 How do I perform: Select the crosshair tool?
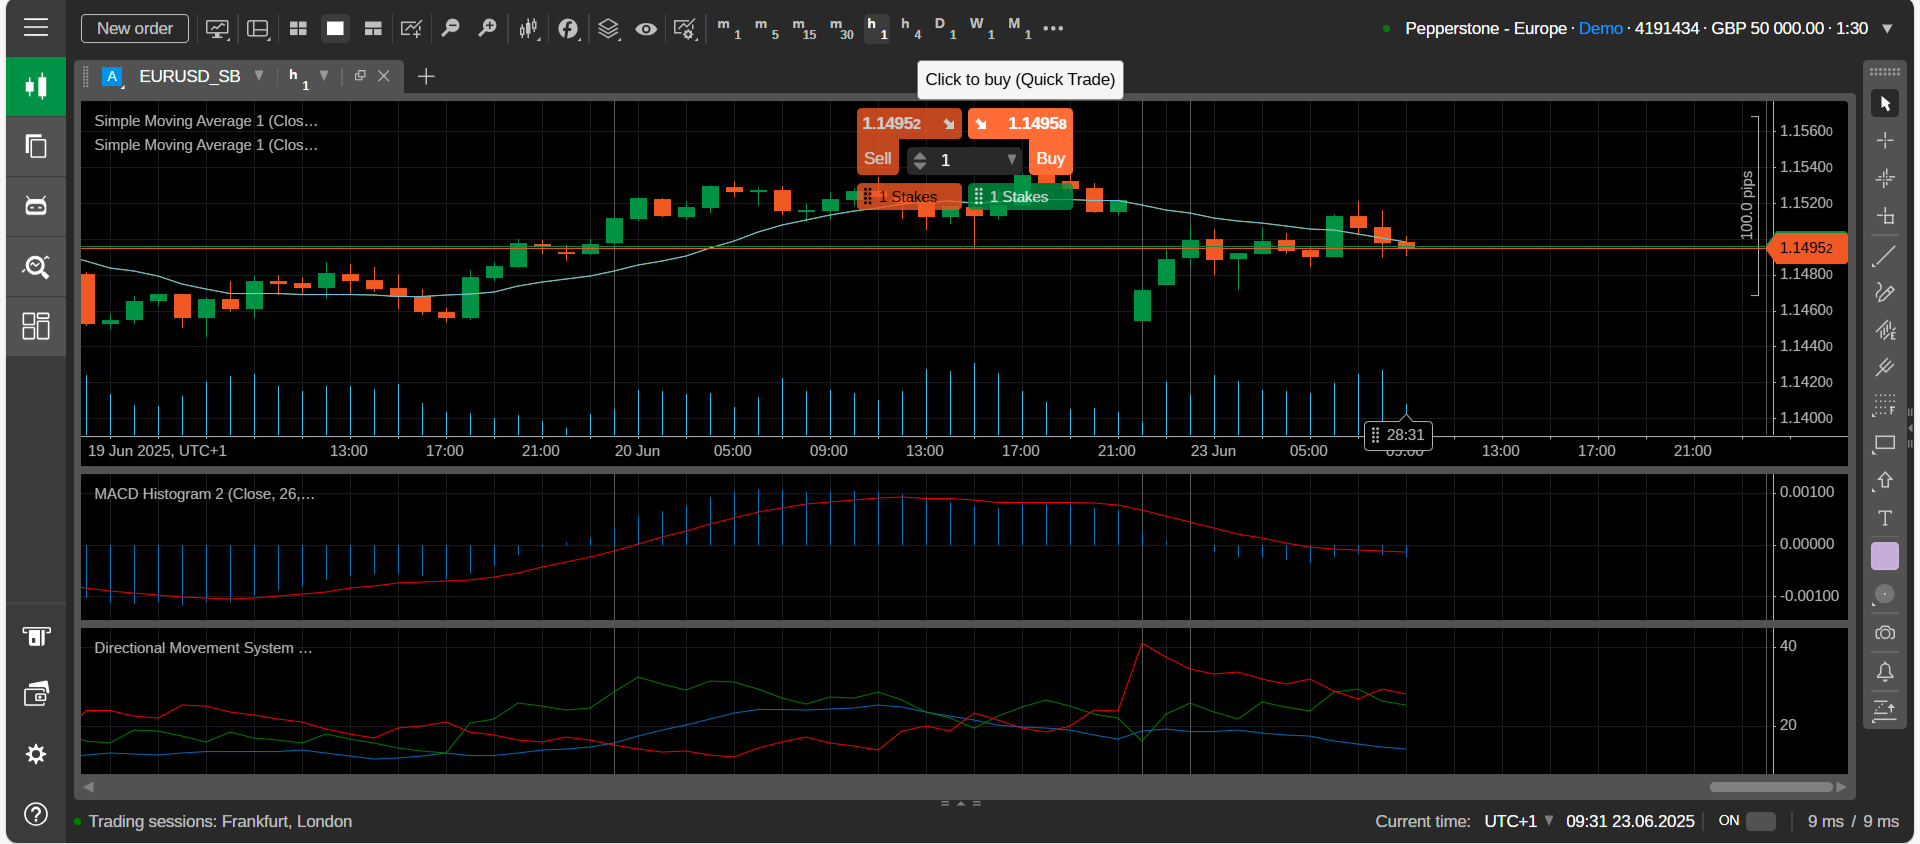coord(1885,140)
